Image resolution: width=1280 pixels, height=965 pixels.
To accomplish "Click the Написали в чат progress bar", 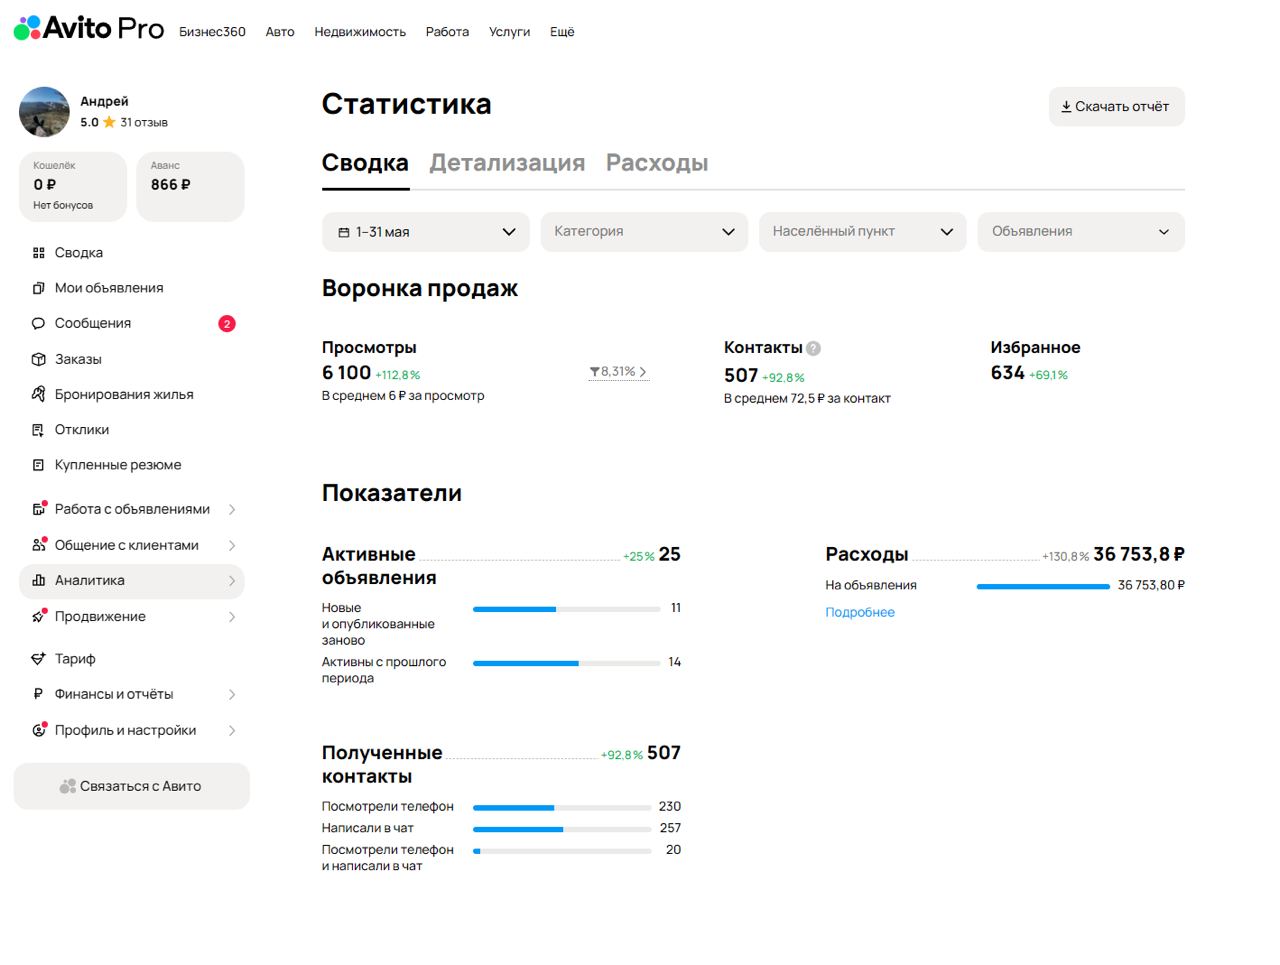I will pos(562,829).
